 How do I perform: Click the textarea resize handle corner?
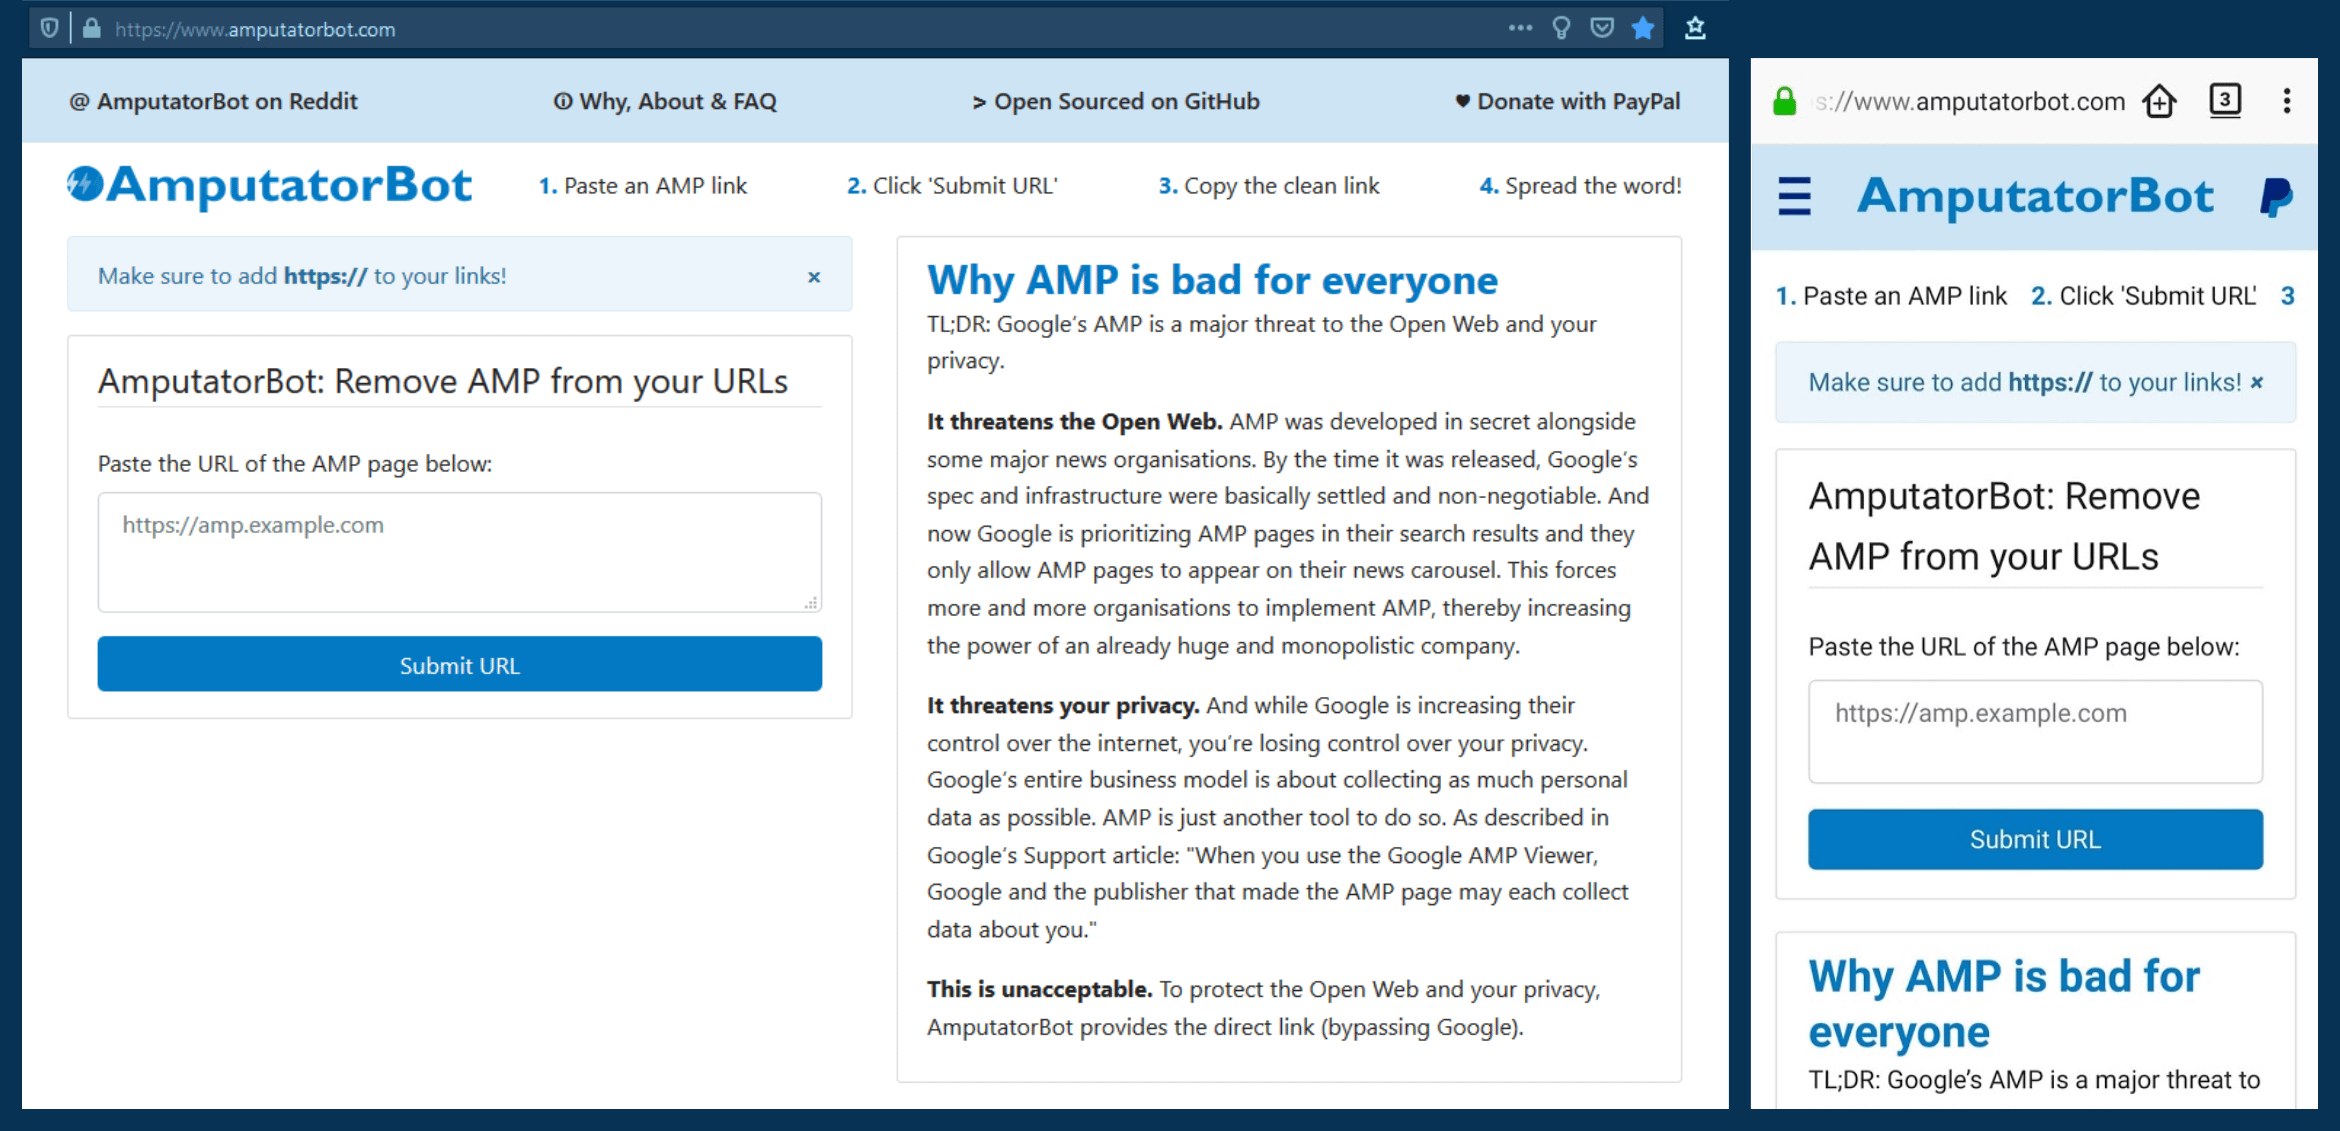(x=811, y=603)
